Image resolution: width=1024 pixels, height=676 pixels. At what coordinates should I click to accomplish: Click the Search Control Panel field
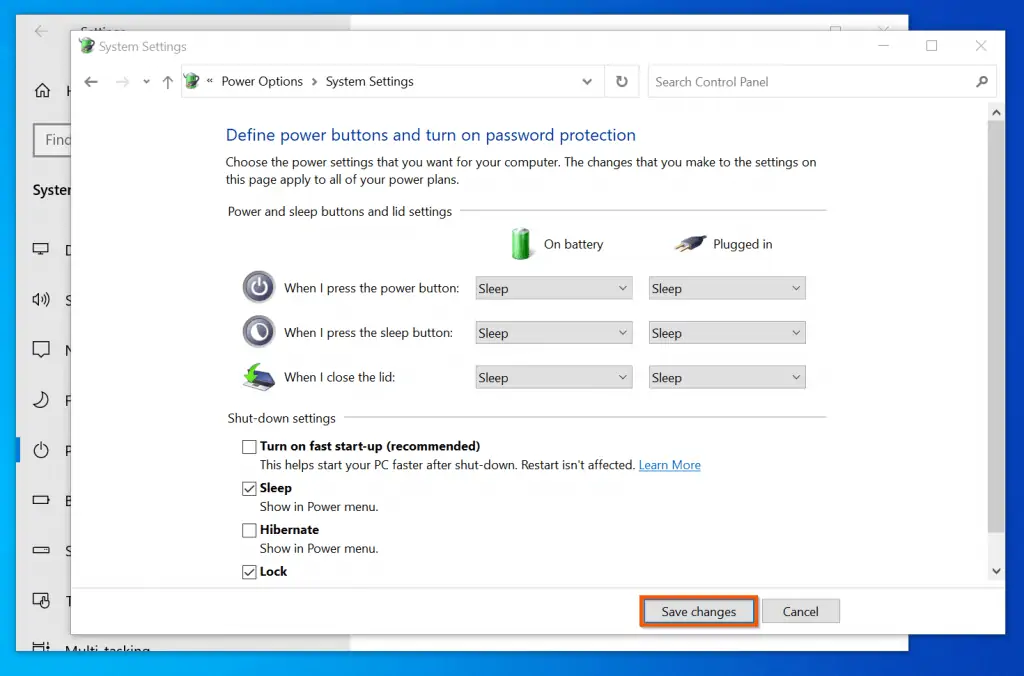tap(810, 82)
